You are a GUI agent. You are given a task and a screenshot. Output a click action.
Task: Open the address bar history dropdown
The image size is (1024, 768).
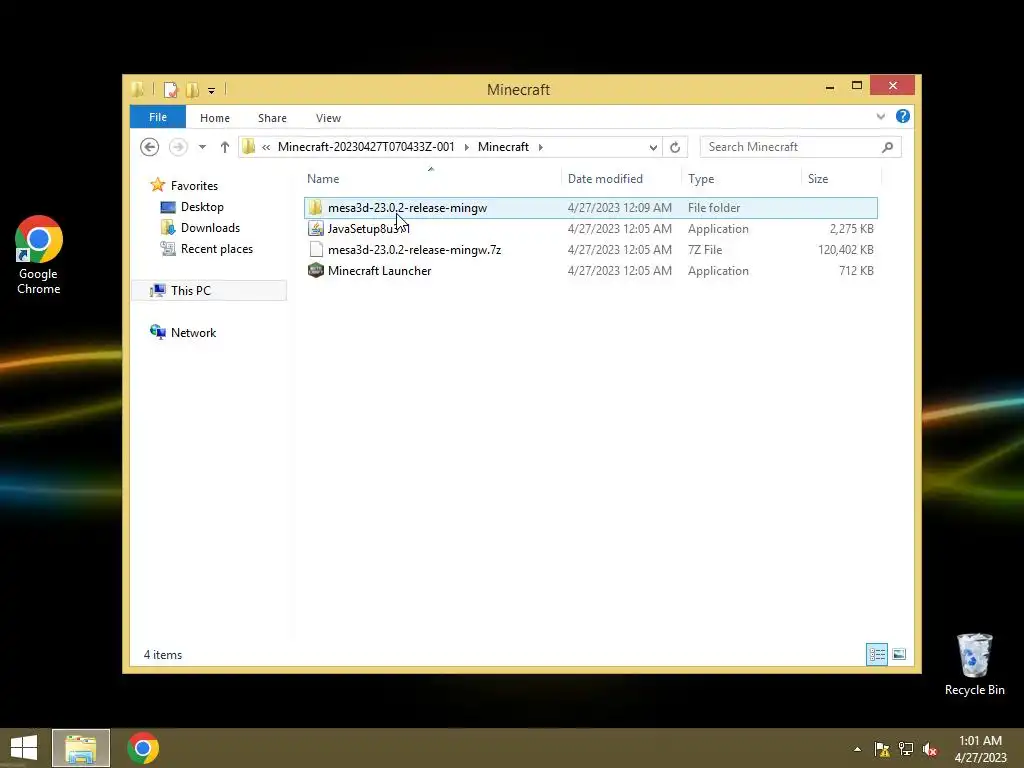click(653, 147)
